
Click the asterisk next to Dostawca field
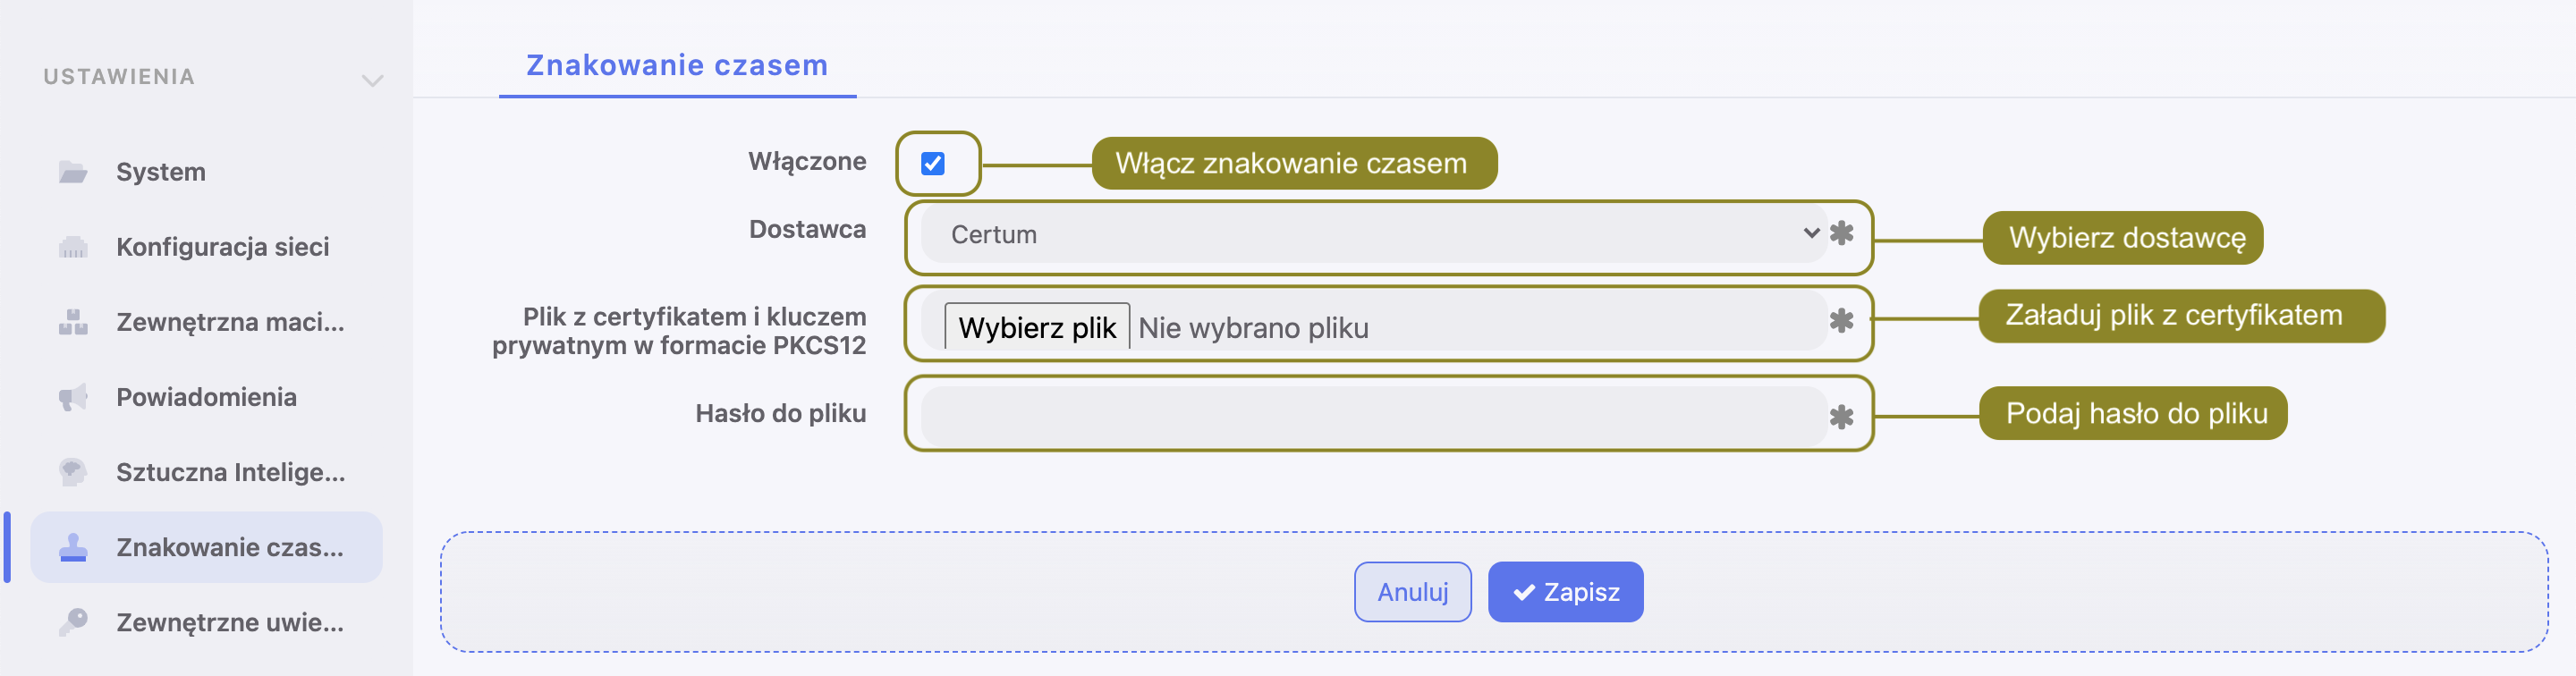(x=1841, y=233)
